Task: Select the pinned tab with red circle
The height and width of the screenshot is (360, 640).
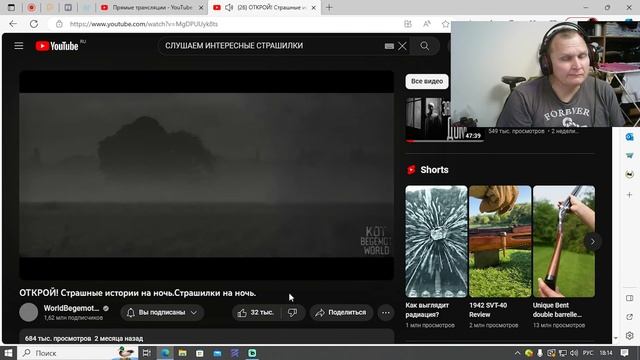Action: click(31, 7)
